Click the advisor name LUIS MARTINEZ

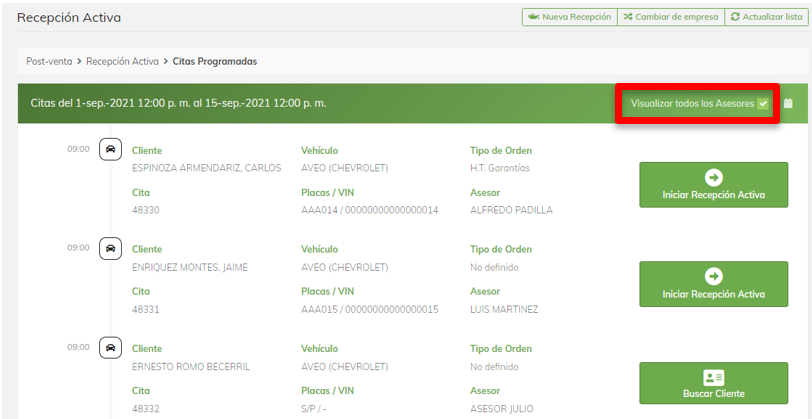(x=504, y=309)
